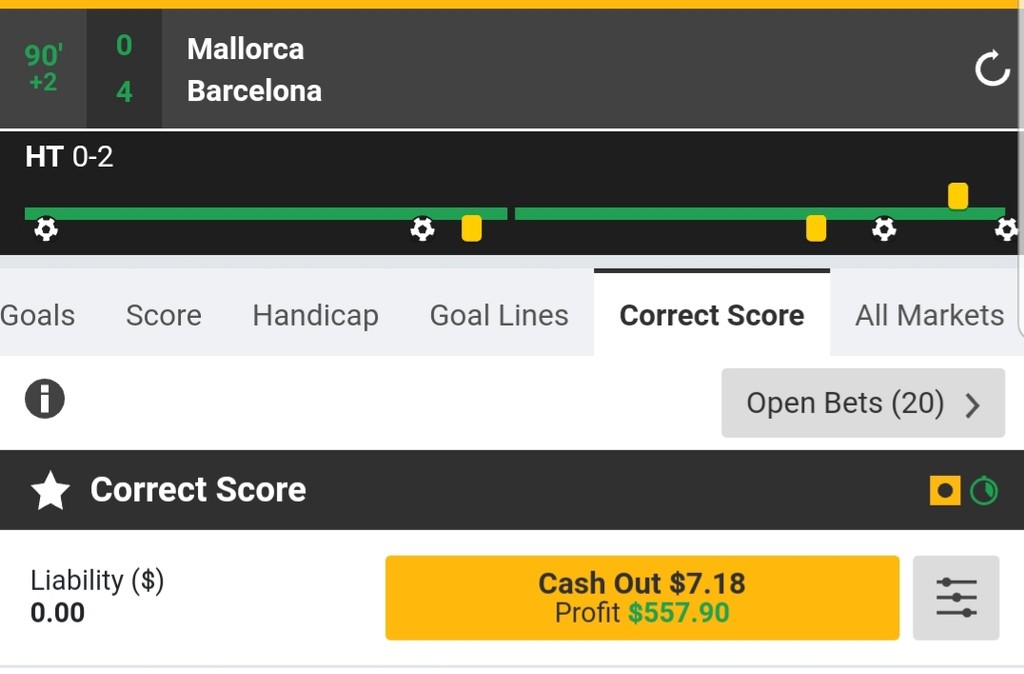The height and width of the screenshot is (674, 1024).
Task: Click the Barcelona team name
Action: coord(254,91)
